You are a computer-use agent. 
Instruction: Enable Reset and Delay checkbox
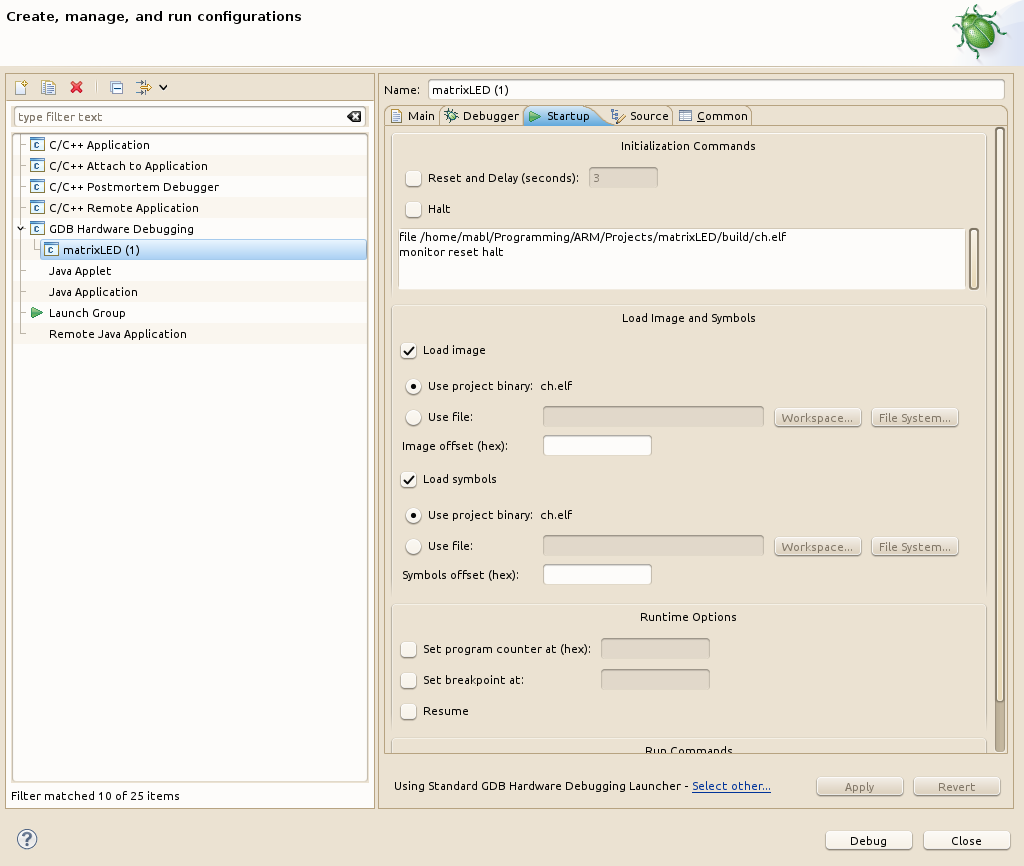[413, 178]
